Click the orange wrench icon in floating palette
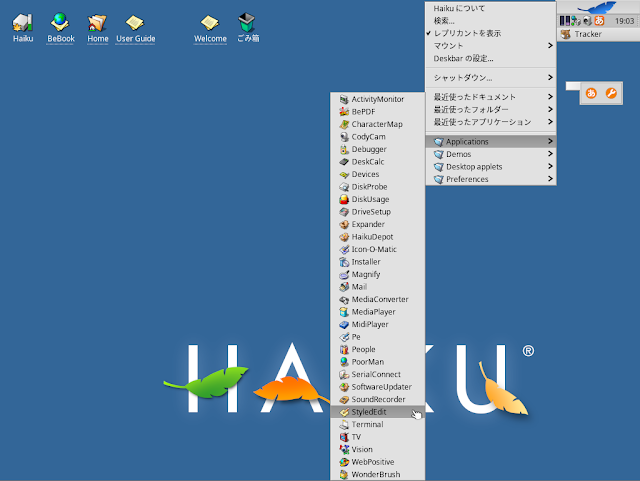Viewport: 640px width, 481px height. coord(611,93)
